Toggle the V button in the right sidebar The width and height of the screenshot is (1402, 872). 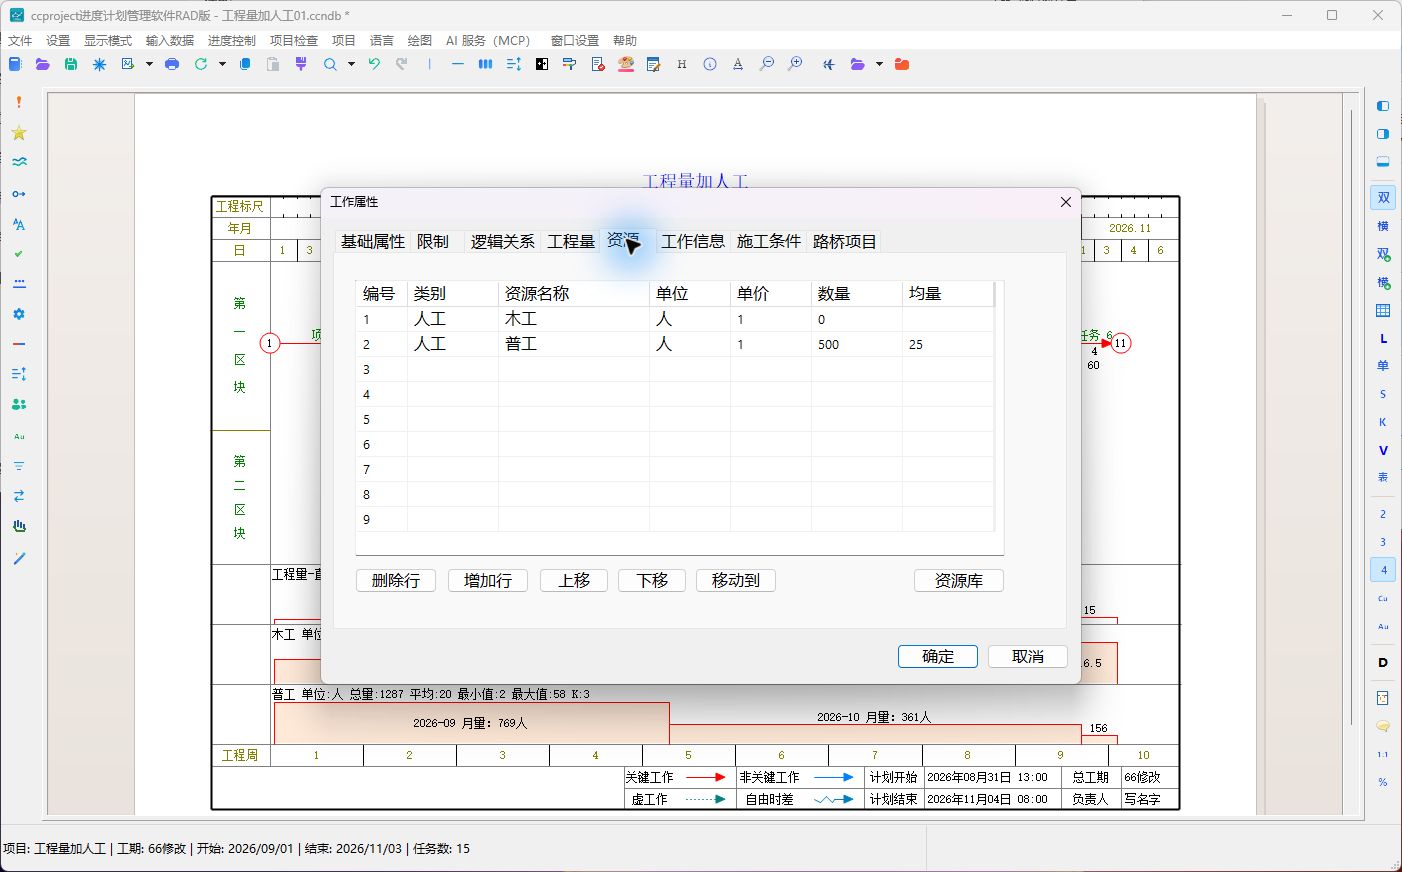[x=1383, y=450]
